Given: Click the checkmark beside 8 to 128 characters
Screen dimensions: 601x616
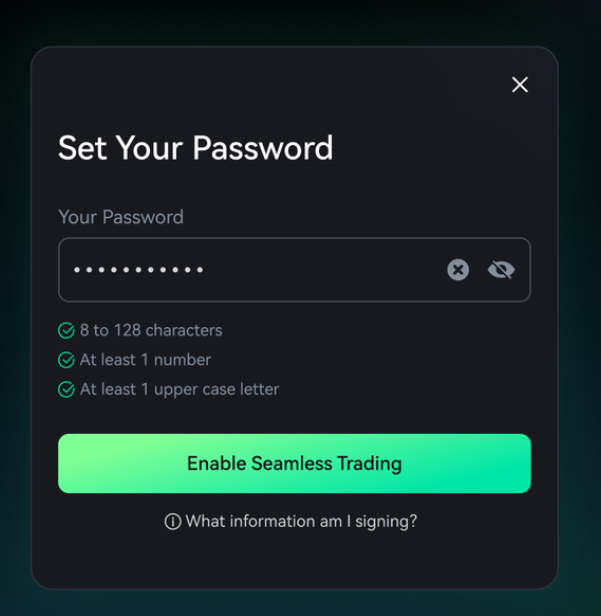Looking at the screenshot, I should pyautogui.click(x=66, y=330).
